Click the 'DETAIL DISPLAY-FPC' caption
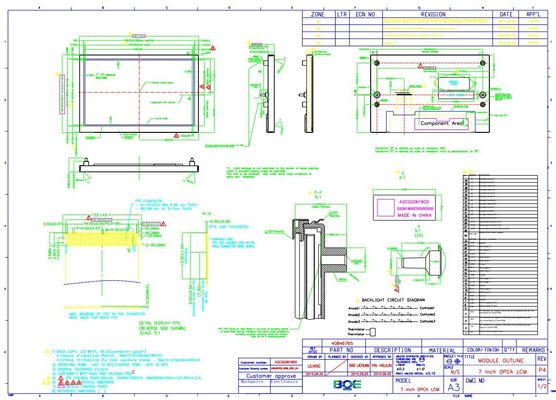Screen dimensions: 556x400 tap(160, 323)
